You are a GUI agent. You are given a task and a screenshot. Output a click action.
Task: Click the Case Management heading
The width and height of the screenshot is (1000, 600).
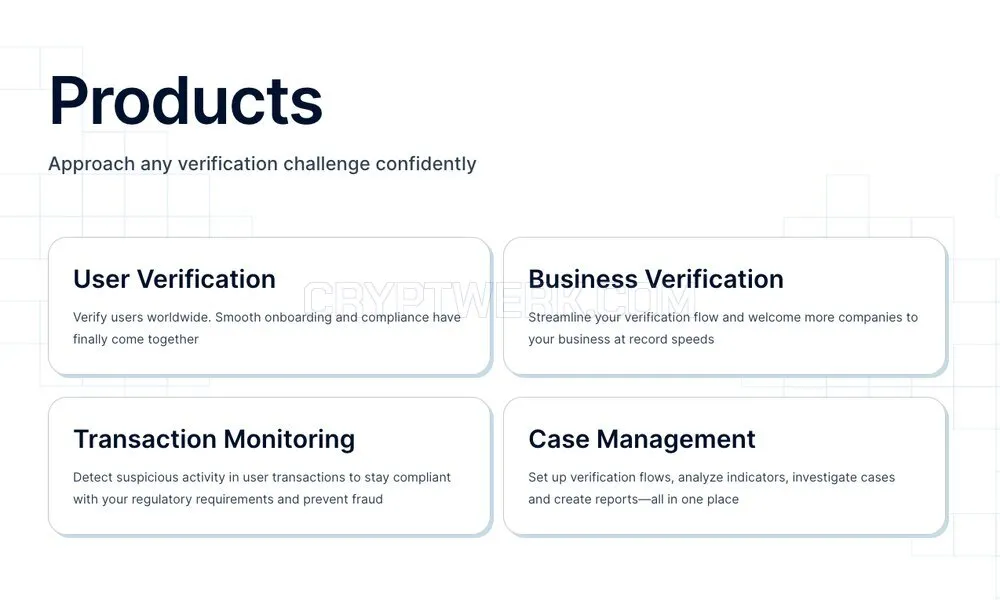pyautogui.click(x=642, y=439)
